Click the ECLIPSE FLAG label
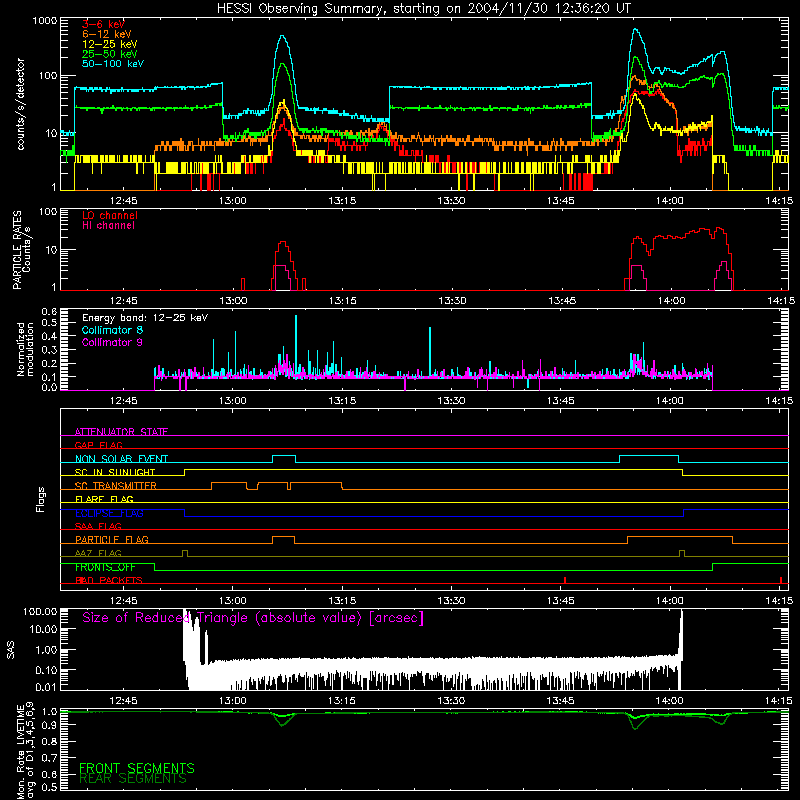800x800 pixels. point(109,513)
